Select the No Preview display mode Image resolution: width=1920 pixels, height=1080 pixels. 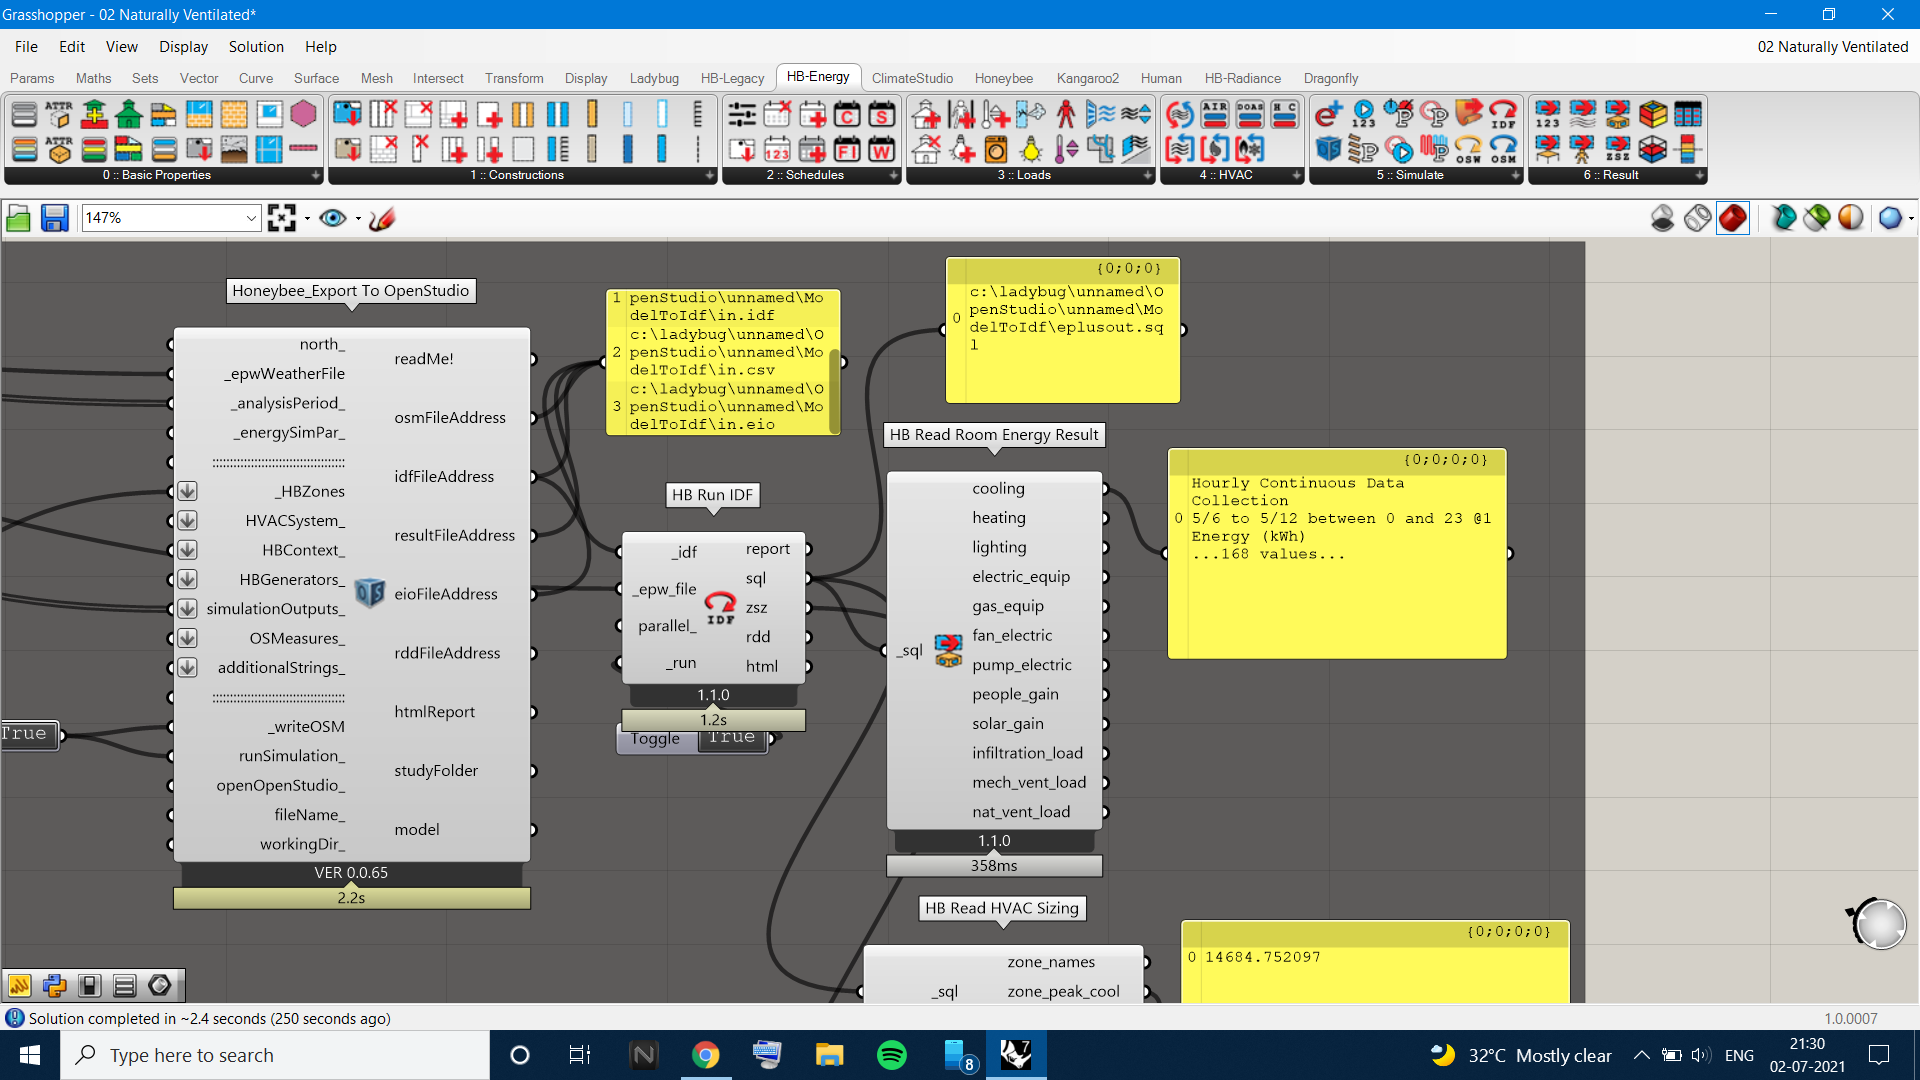click(x=1662, y=218)
